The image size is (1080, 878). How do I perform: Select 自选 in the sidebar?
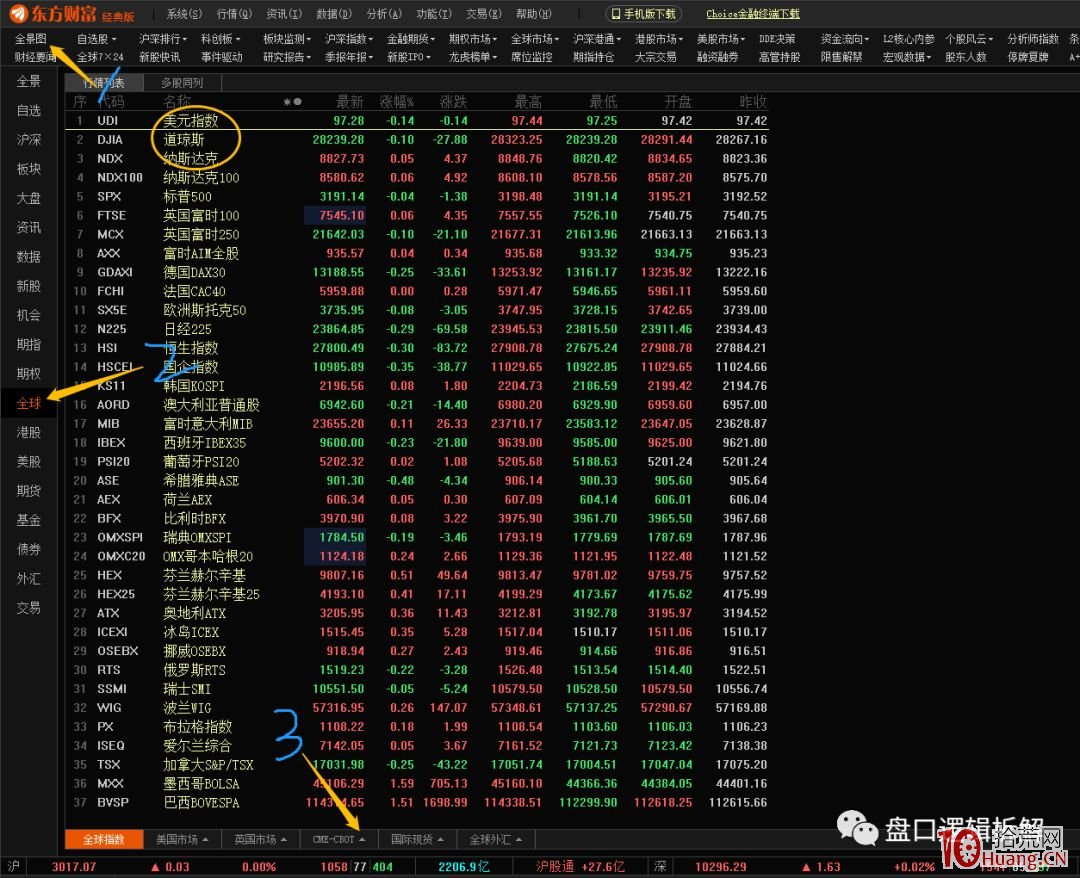point(28,110)
